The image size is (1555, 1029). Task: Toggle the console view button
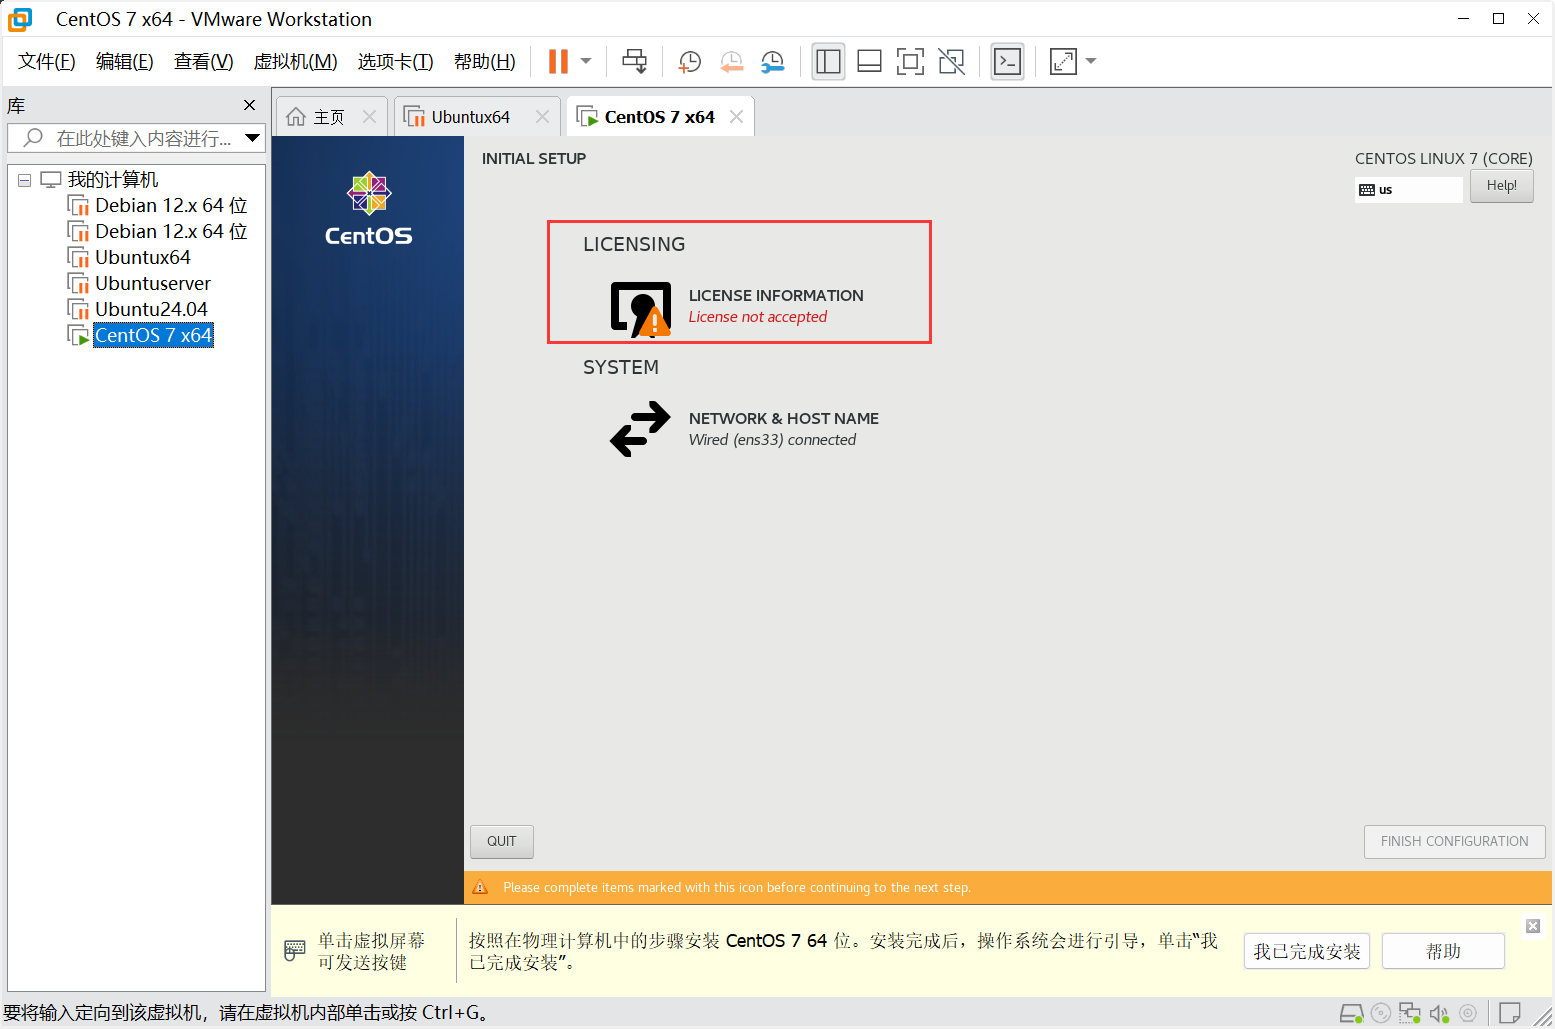(x=1007, y=62)
